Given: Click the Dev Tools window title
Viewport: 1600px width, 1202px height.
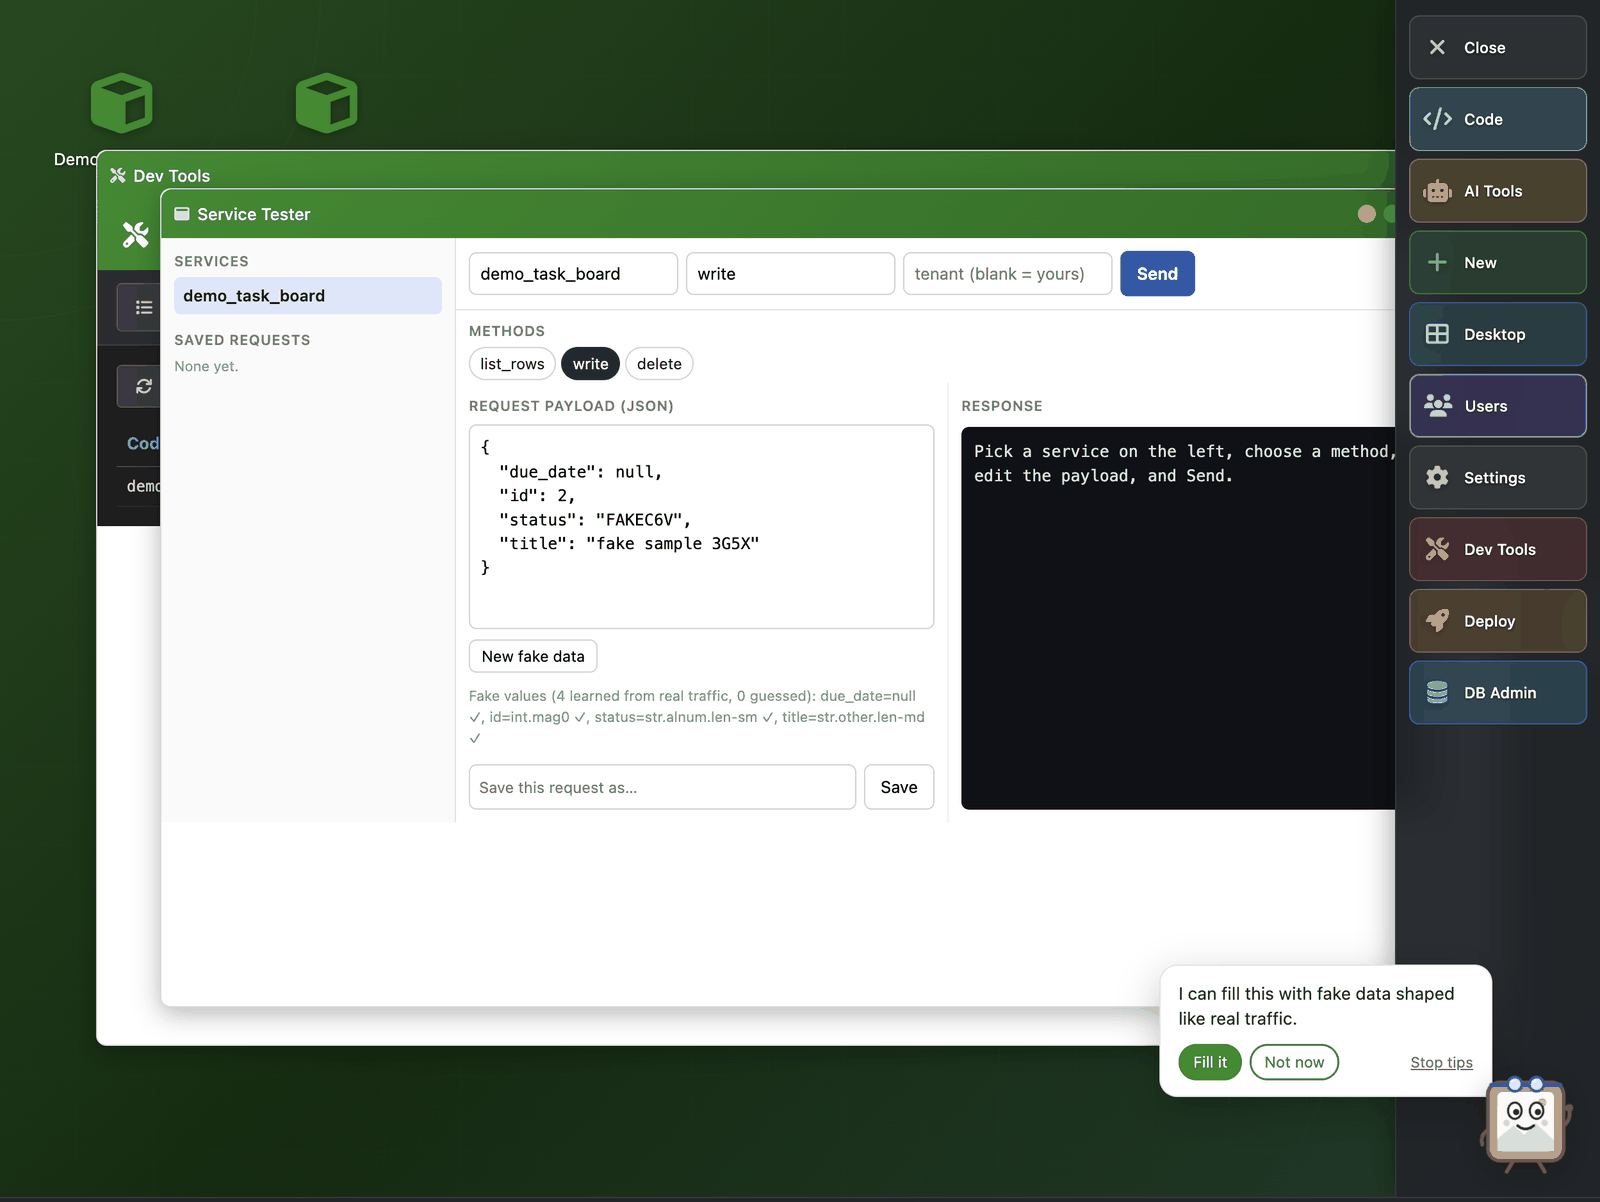Looking at the screenshot, I should pyautogui.click(x=172, y=176).
